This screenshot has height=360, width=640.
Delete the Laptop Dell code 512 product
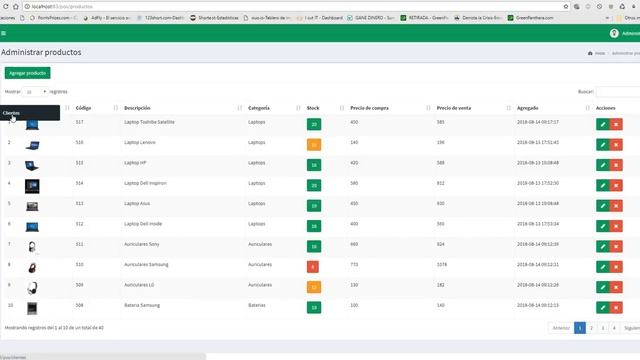pos(616,226)
